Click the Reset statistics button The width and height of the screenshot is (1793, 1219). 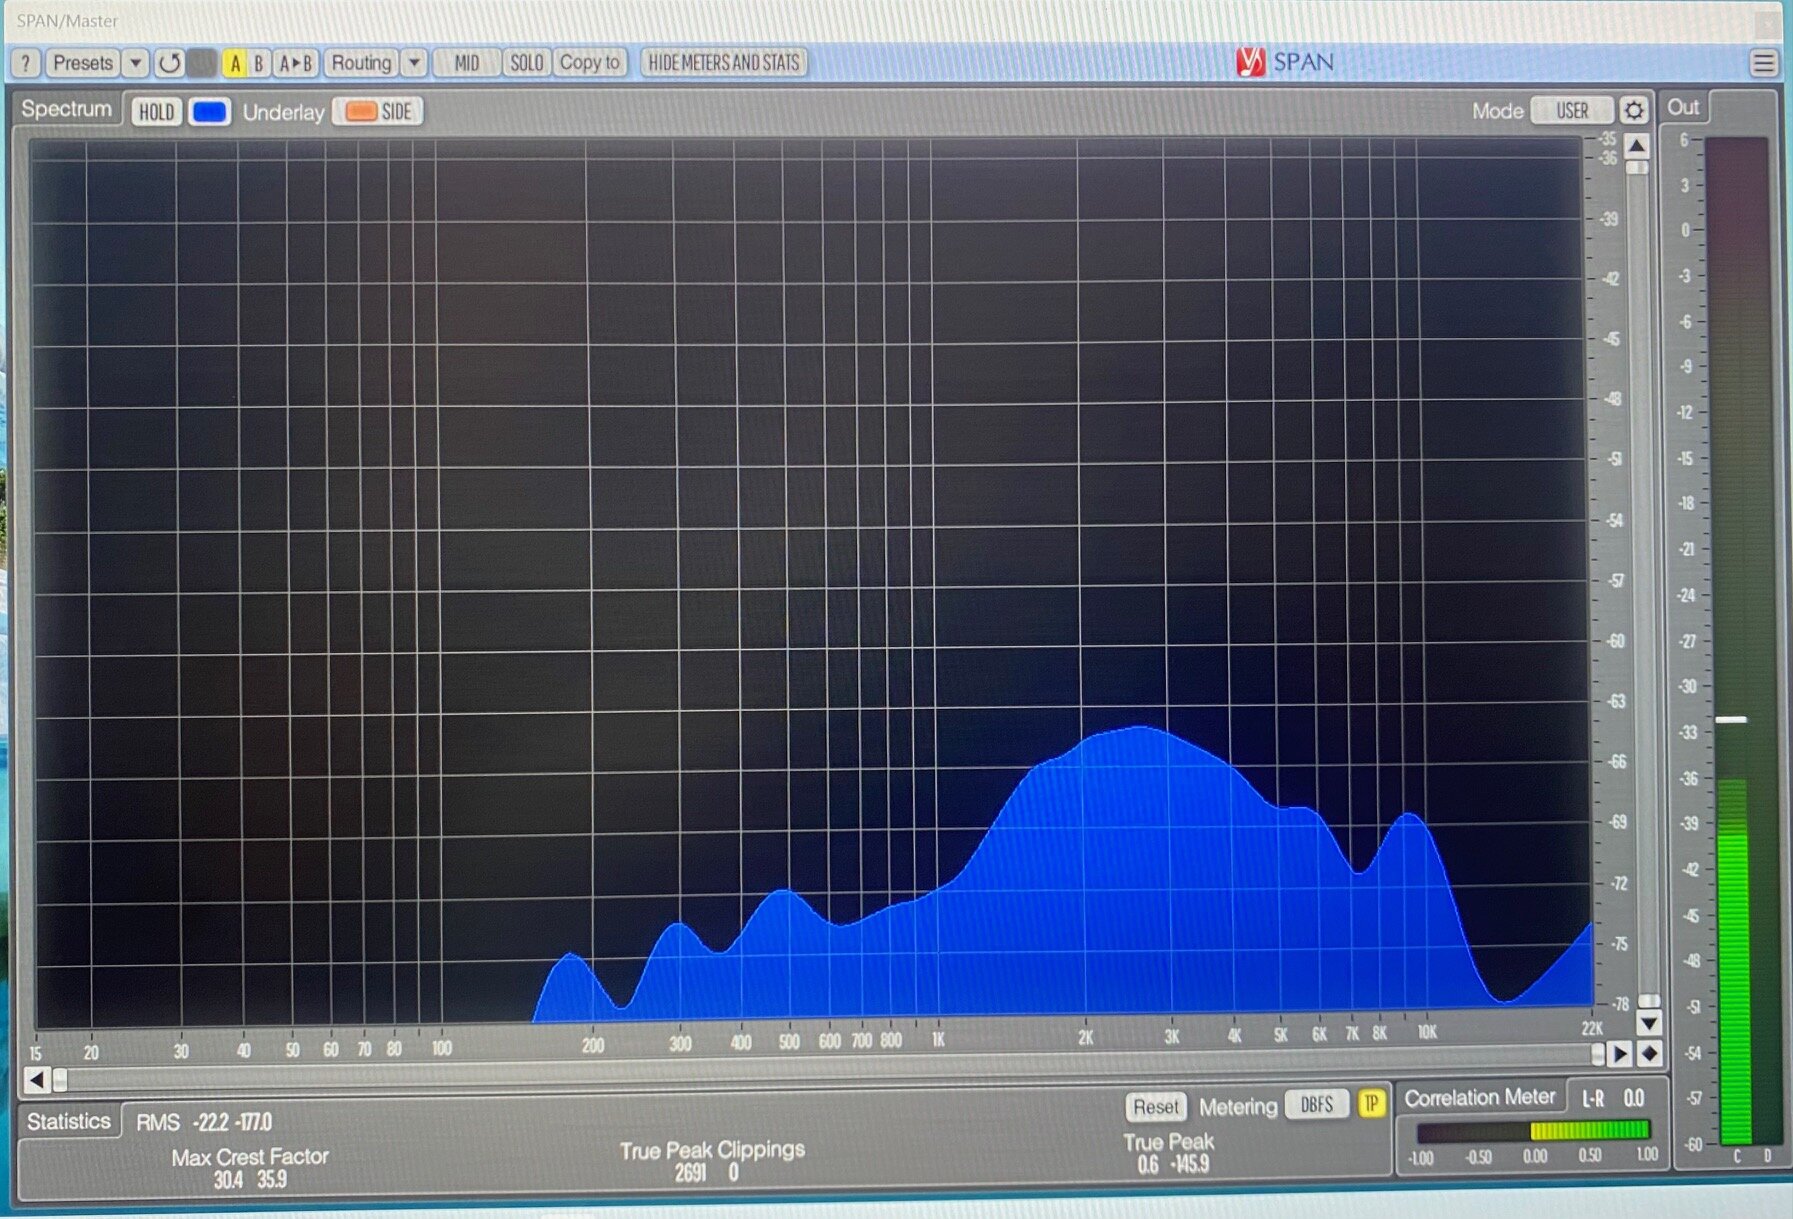(x=1155, y=1106)
